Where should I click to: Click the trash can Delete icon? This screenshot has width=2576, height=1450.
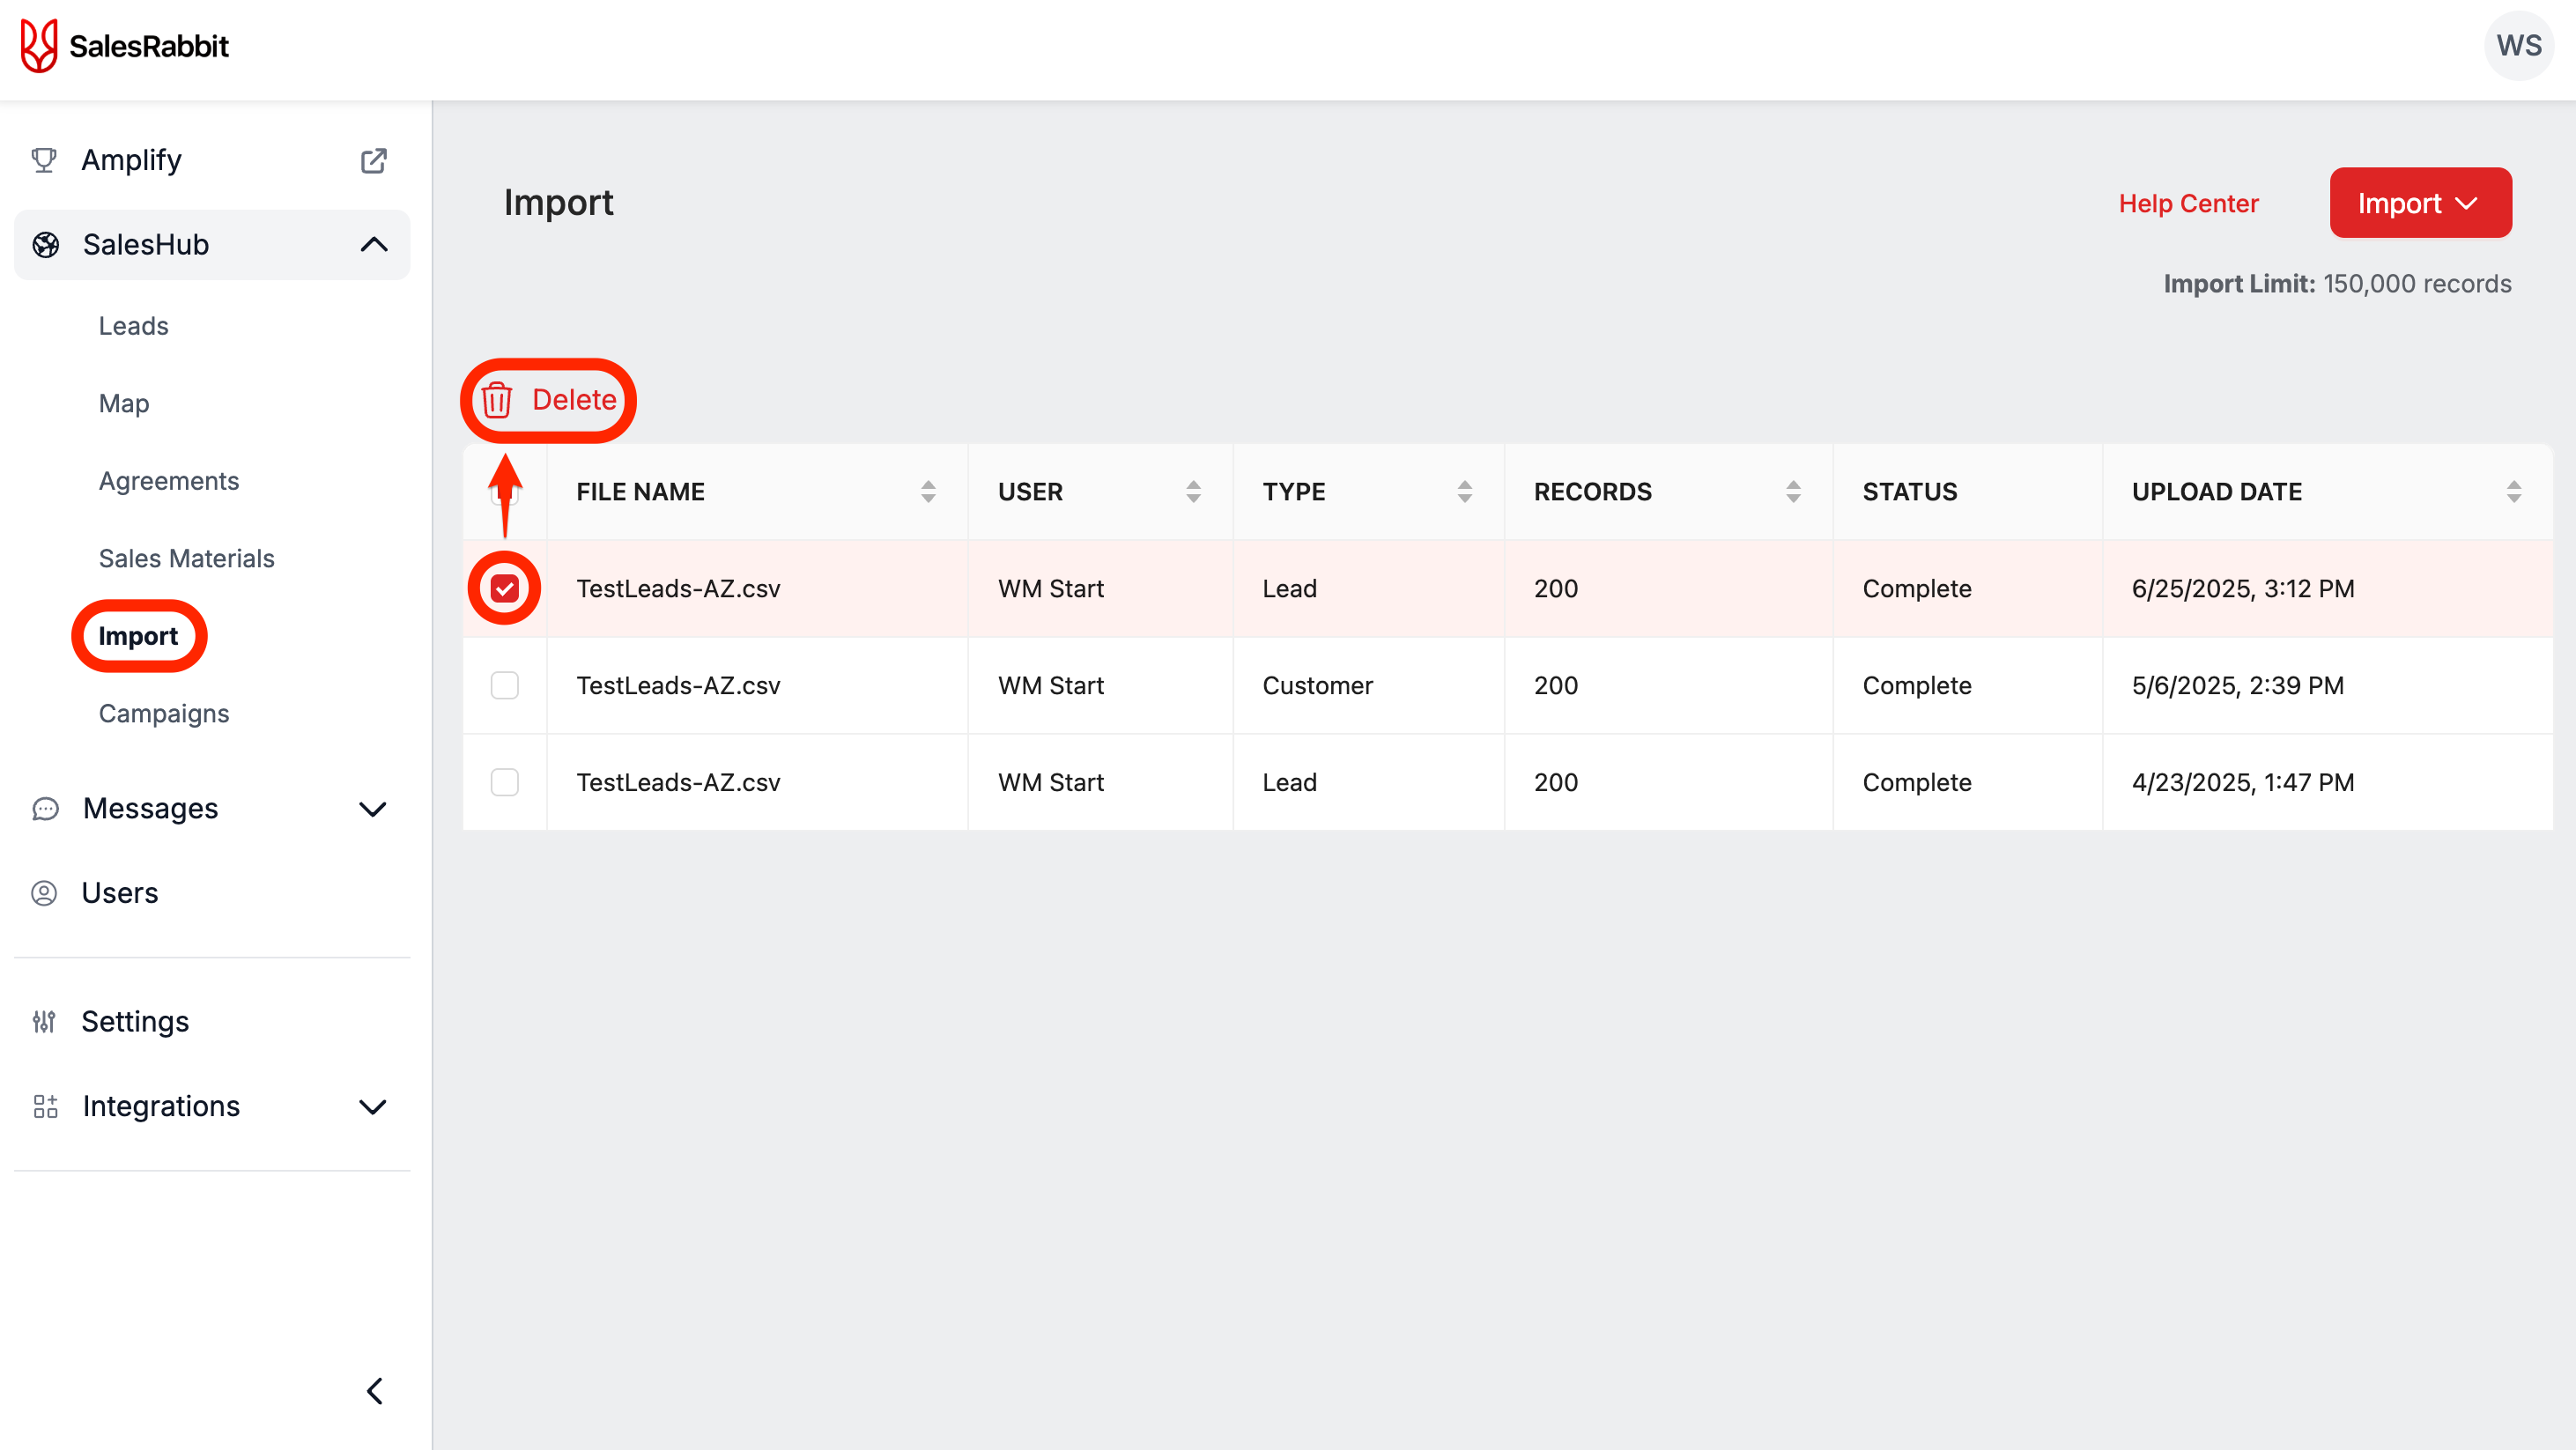point(497,400)
